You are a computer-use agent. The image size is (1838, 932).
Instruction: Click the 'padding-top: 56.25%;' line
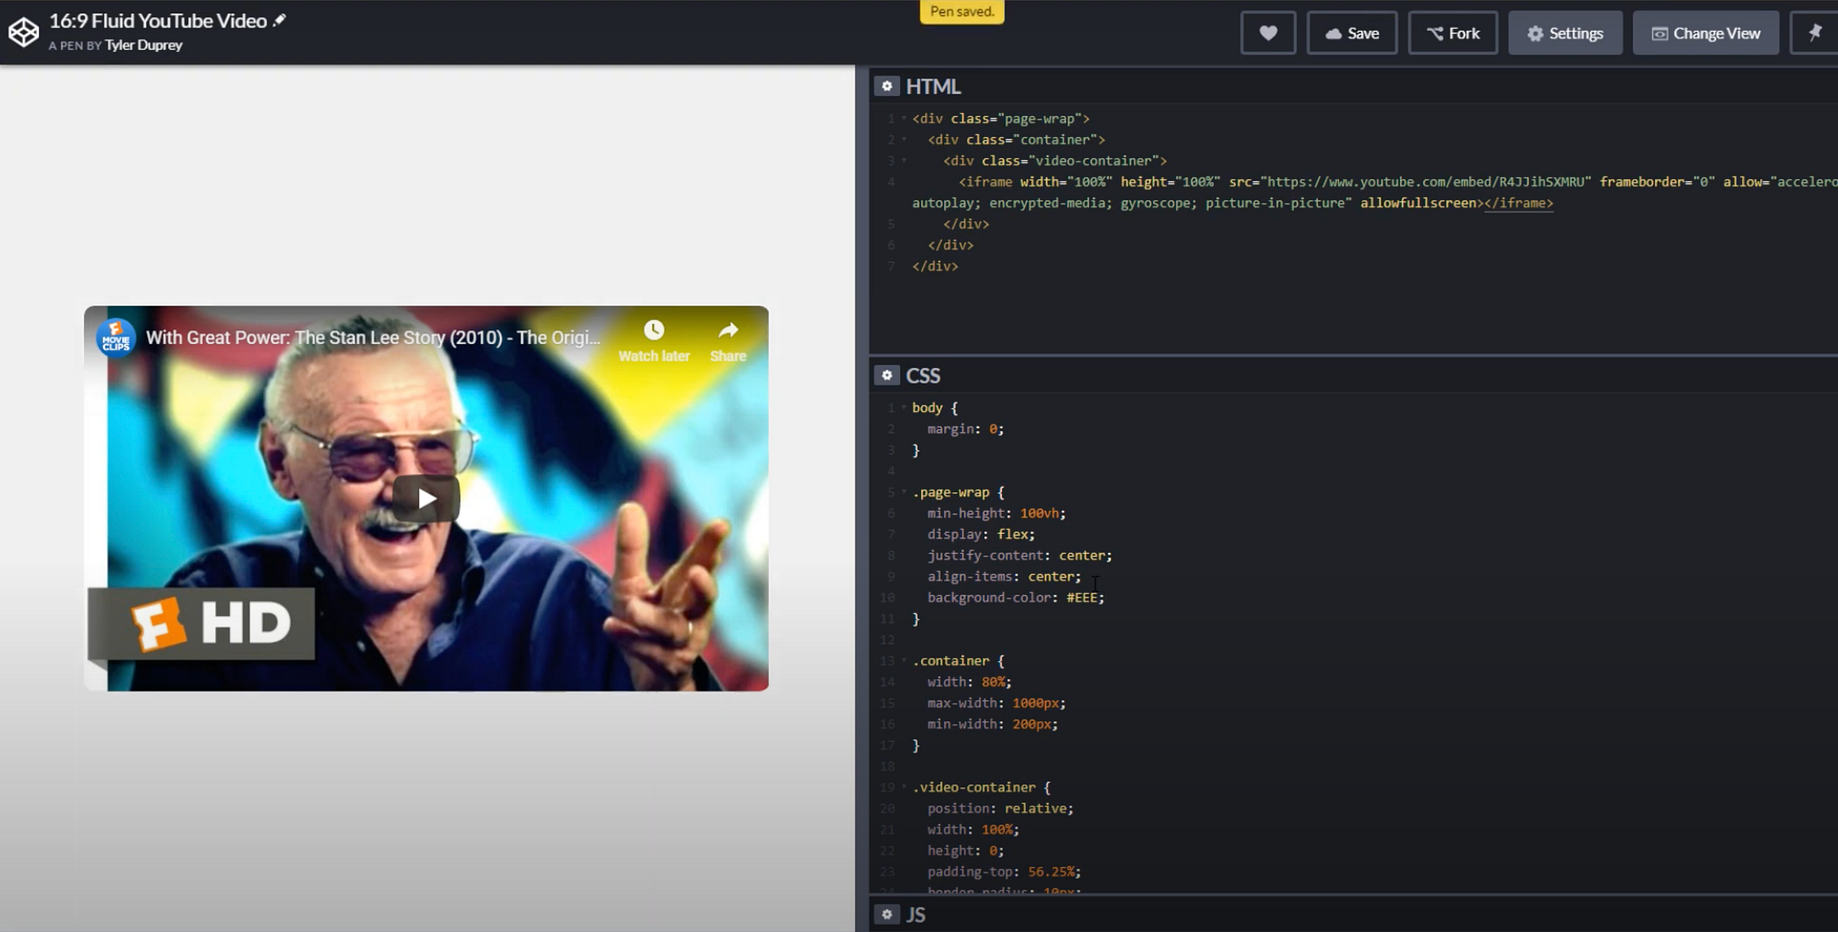coord(1004,871)
